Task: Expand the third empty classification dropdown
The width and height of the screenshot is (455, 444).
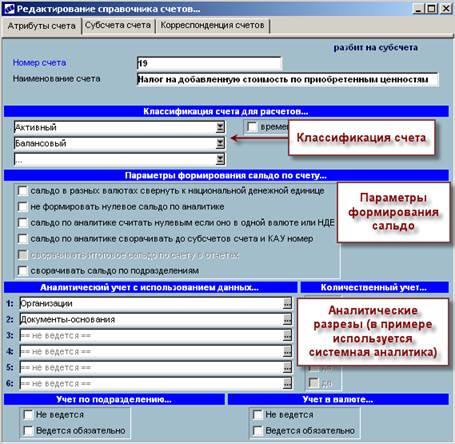Action: point(220,159)
